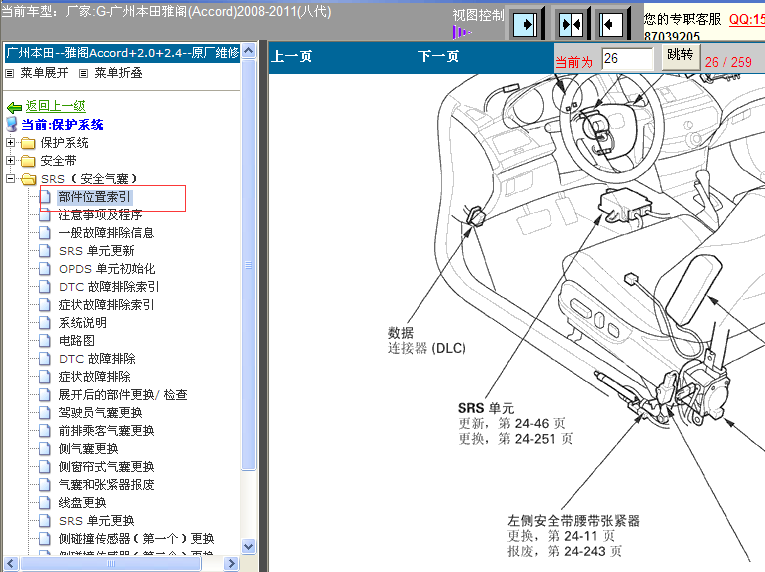The height and width of the screenshot is (572, 765).
Task: Open 气囊和张紧器报废 item
Action: 106,485
